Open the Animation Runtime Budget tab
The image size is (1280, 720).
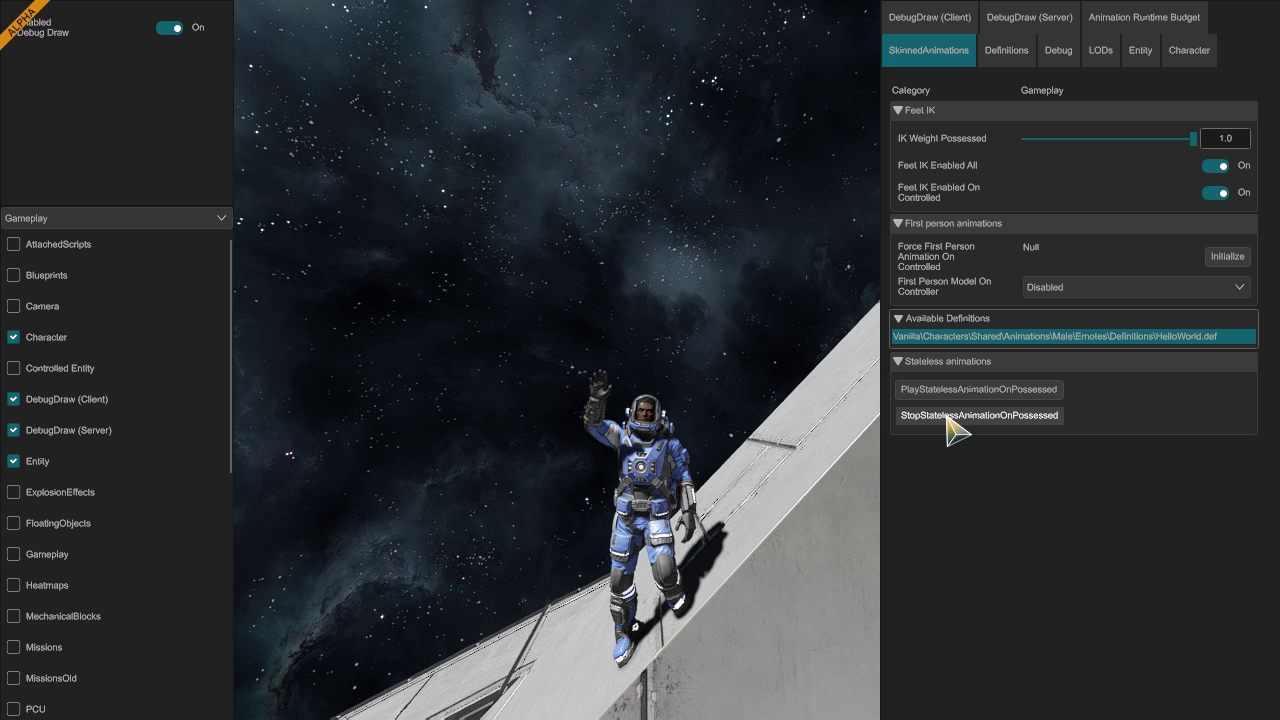pyautogui.click(x=1144, y=17)
